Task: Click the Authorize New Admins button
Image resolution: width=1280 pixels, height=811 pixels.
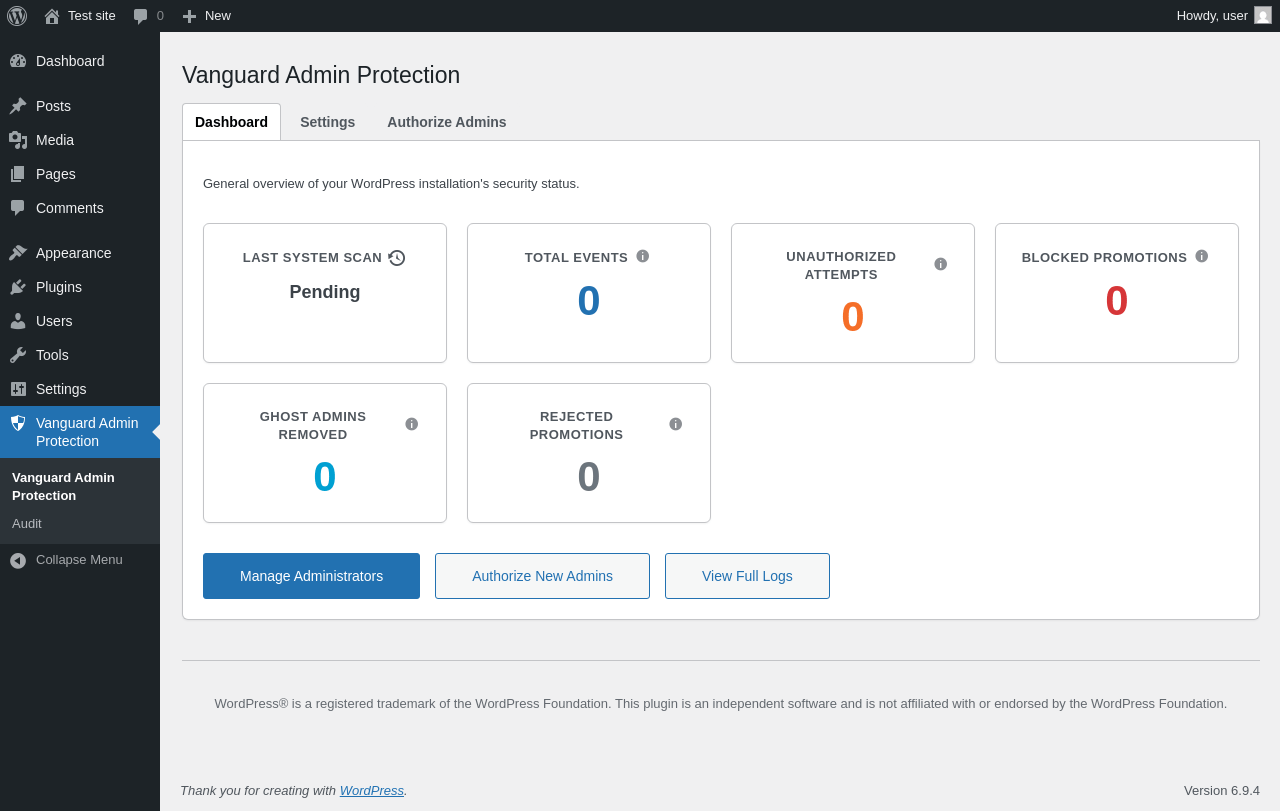Action: (542, 576)
